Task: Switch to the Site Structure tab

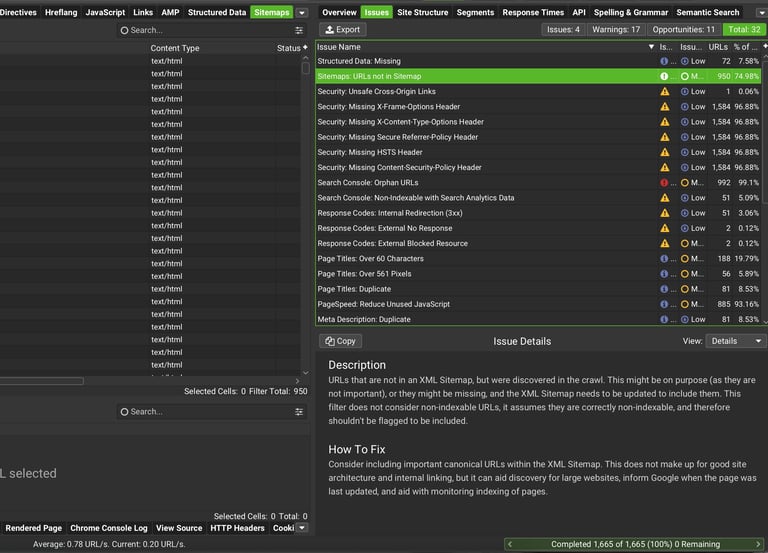Action: 422,13
